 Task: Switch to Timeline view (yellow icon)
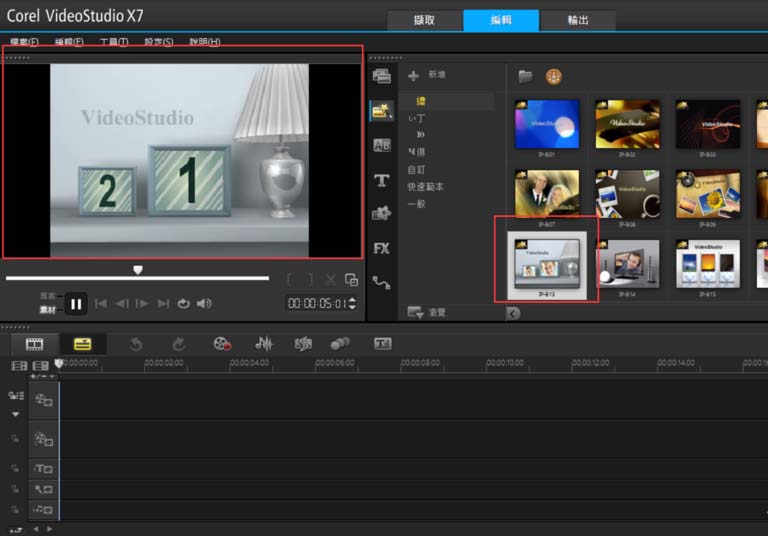pos(82,344)
